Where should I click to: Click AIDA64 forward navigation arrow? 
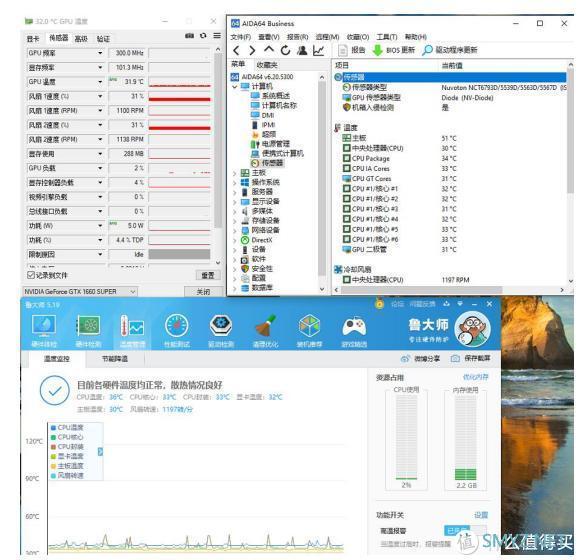click(x=252, y=50)
